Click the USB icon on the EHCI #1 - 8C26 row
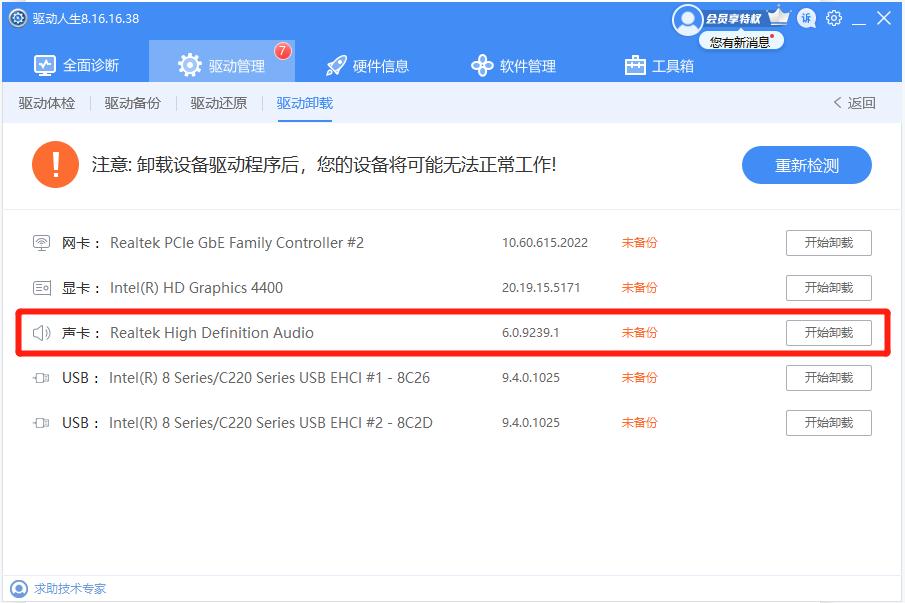Image resolution: width=905 pixels, height=603 pixels. 41,377
